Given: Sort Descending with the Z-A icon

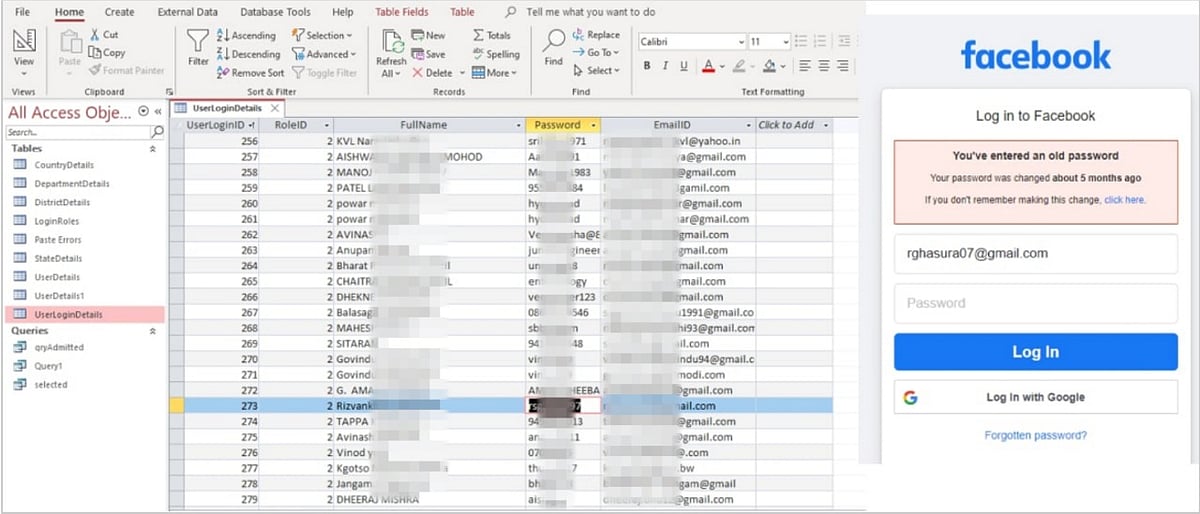Looking at the screenshot, I should pyautogui.click(x=224, y=54).
